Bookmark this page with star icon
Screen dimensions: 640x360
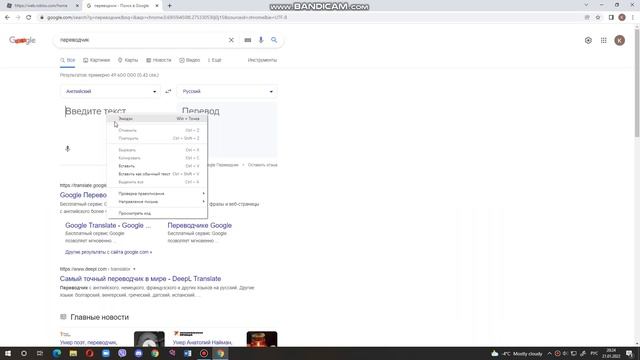pyautogui.click(x=598, y=18)
